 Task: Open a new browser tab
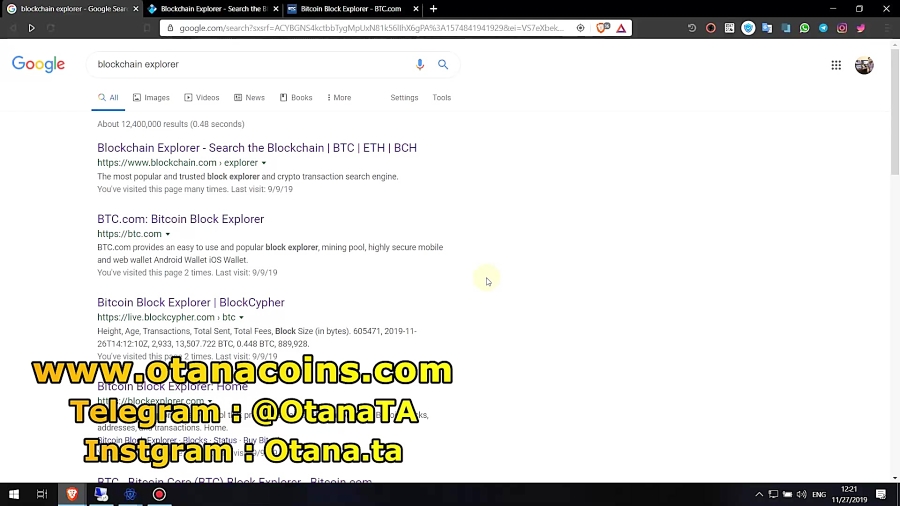tap(433, 9)
